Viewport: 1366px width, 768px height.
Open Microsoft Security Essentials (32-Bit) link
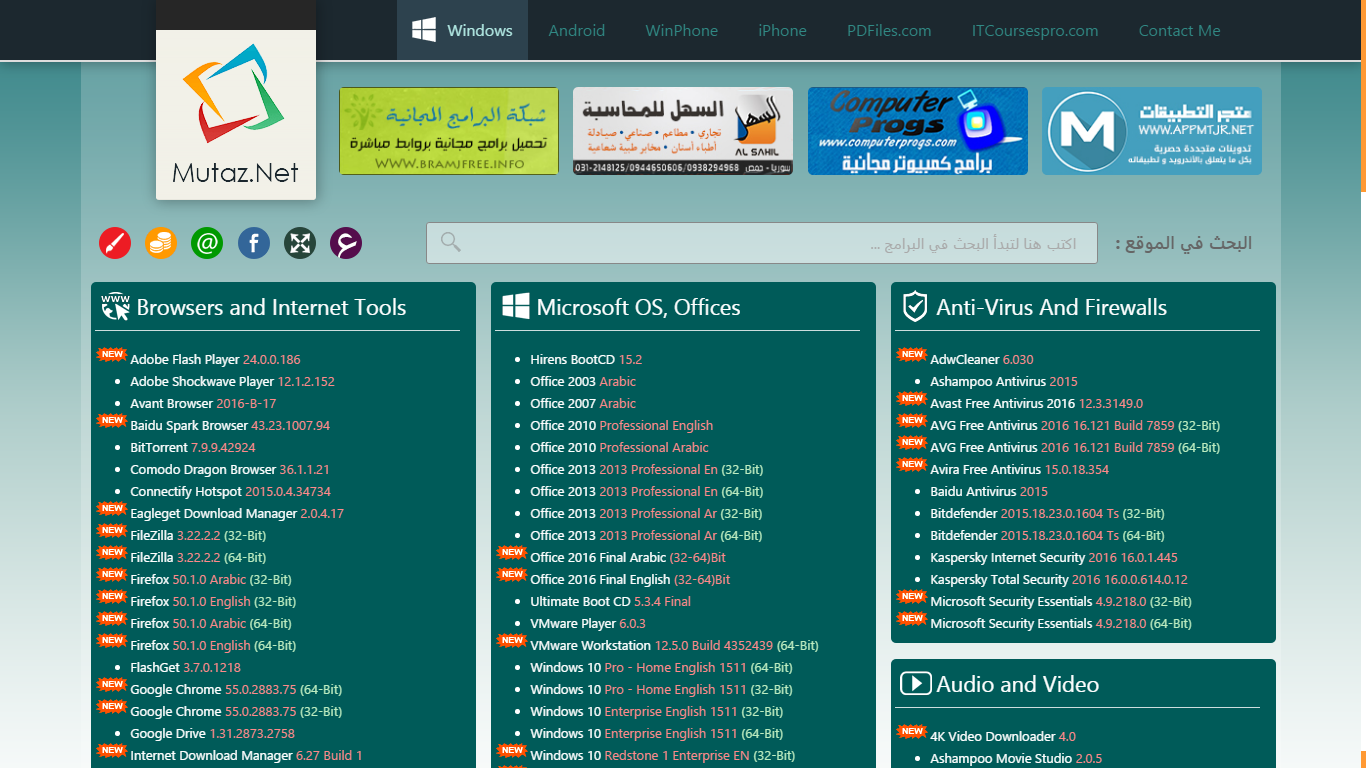coord(1061,602)
